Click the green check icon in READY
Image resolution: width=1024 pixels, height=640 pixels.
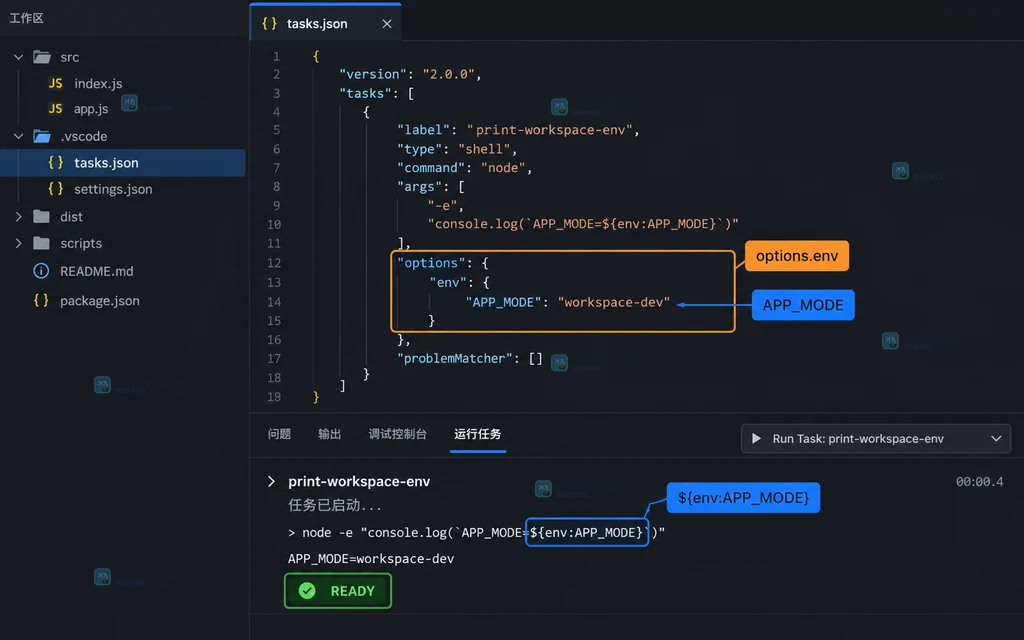click(307, 590)
